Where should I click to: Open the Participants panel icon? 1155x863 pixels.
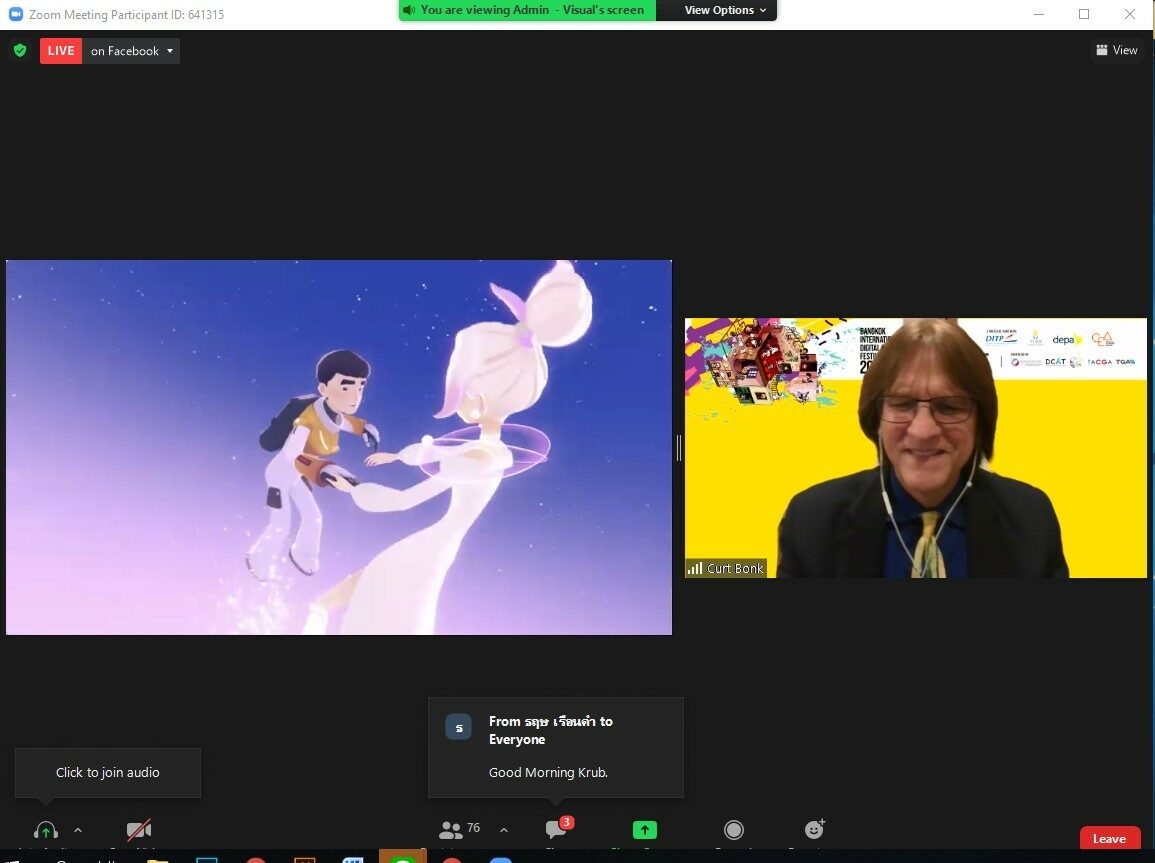(450, 830)
